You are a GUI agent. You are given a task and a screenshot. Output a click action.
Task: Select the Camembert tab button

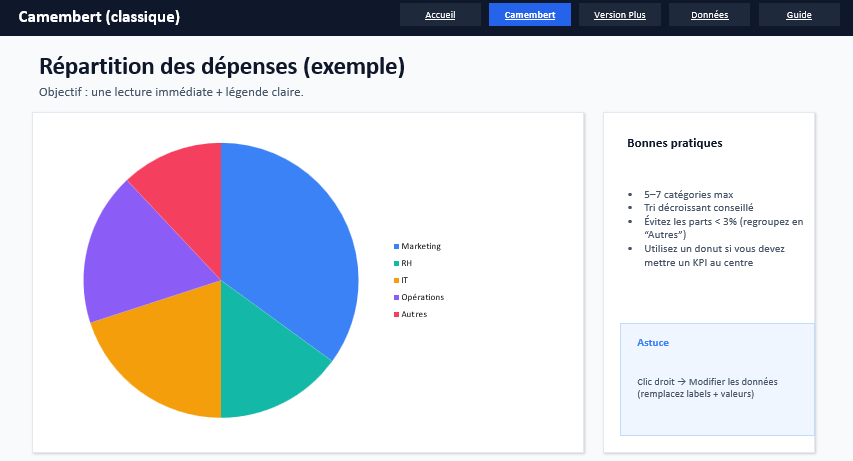530,15
